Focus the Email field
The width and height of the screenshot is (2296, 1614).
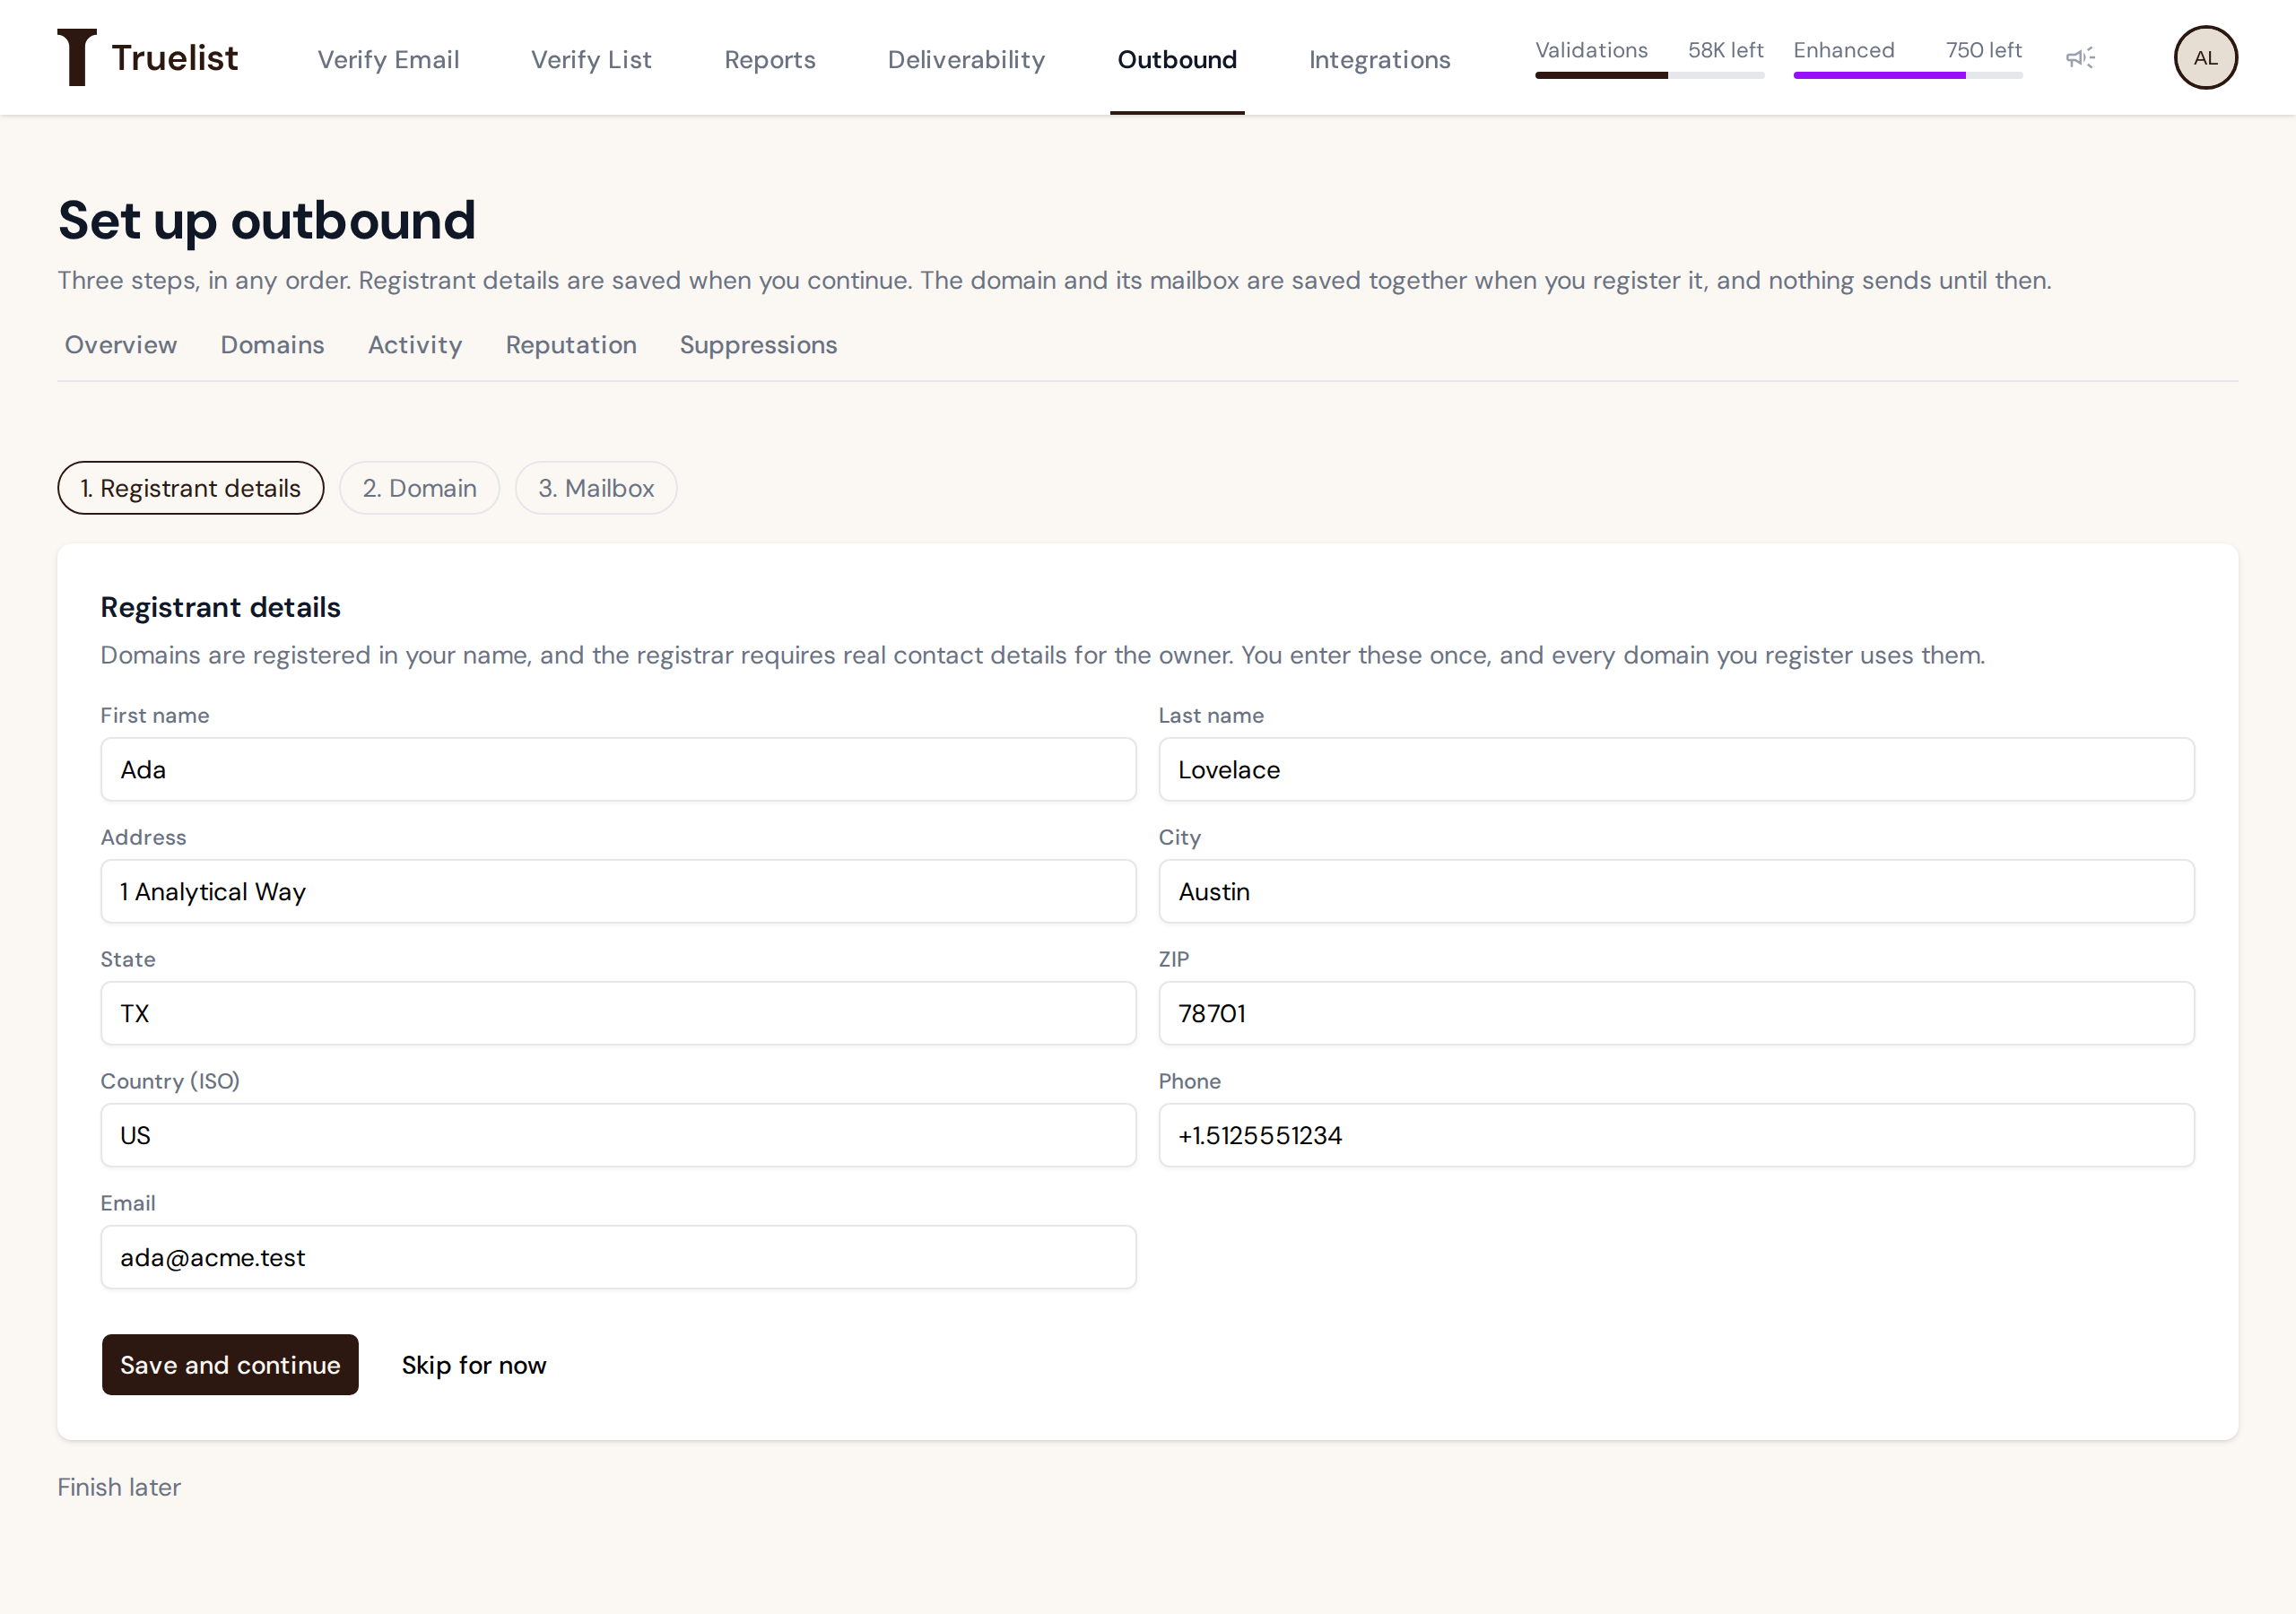[x=618, y=1257]
